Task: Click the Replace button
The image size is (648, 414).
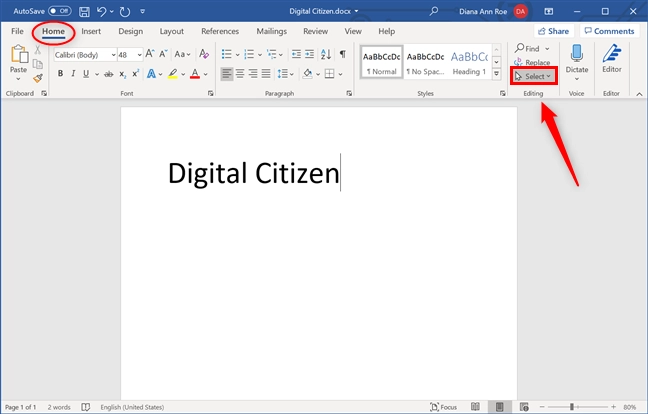Action: 532,62
